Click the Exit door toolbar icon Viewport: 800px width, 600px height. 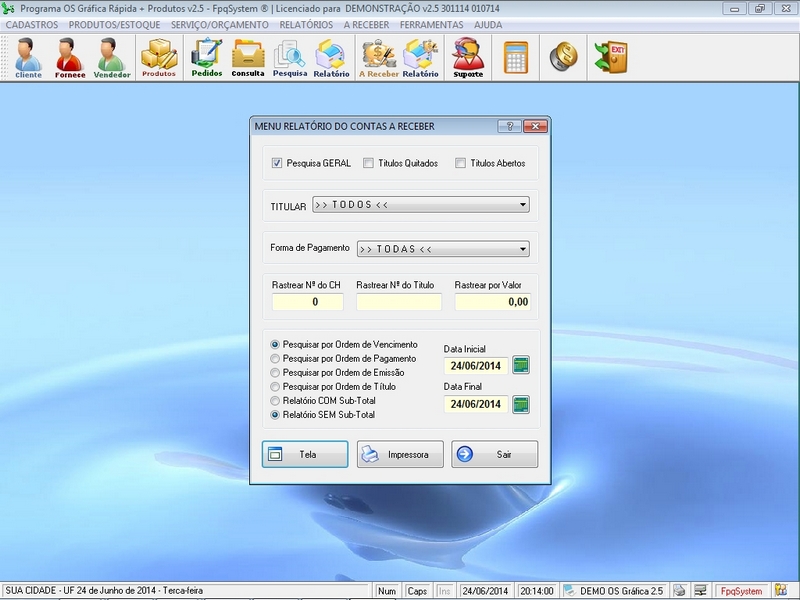611,57
